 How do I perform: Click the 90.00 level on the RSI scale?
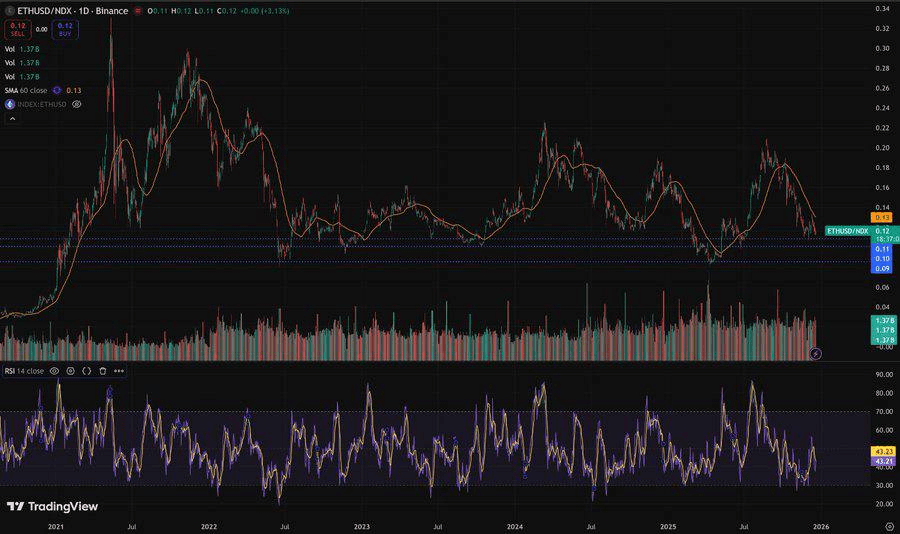point(885,374)
